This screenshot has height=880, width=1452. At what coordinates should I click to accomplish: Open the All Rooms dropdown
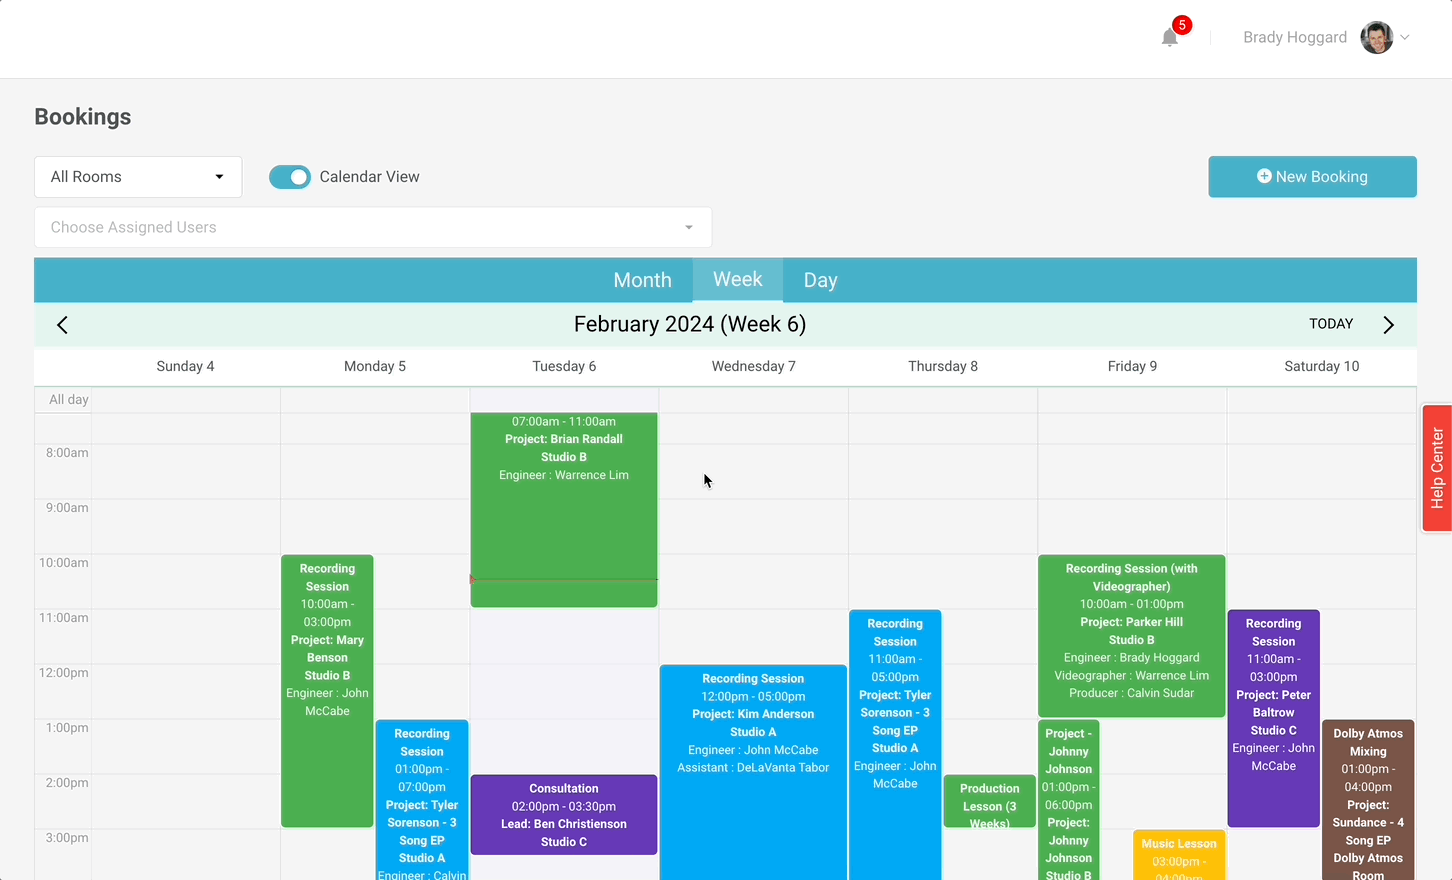tap(138, 177)
